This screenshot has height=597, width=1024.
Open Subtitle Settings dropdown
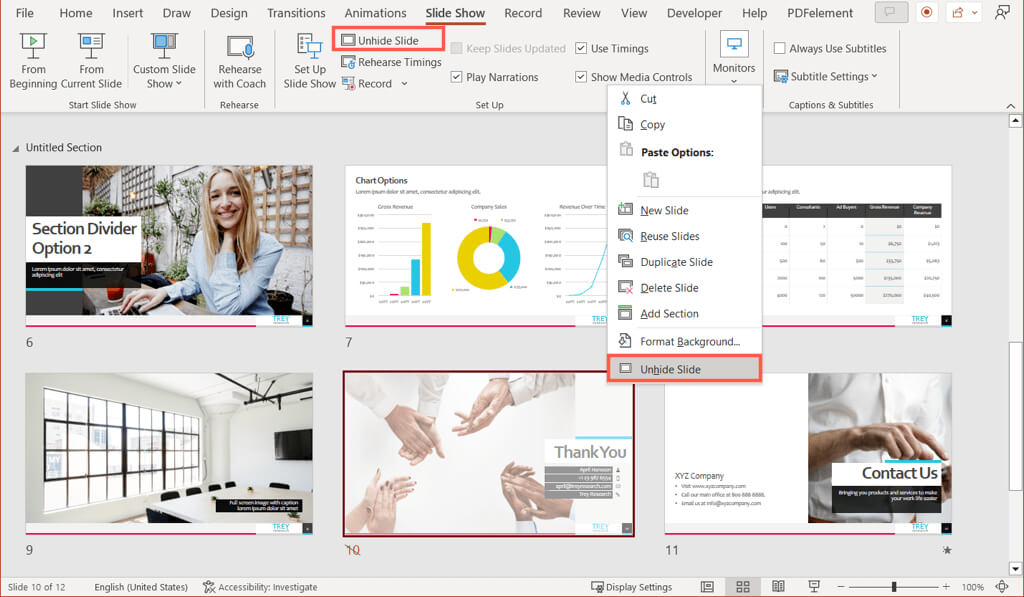826,76
